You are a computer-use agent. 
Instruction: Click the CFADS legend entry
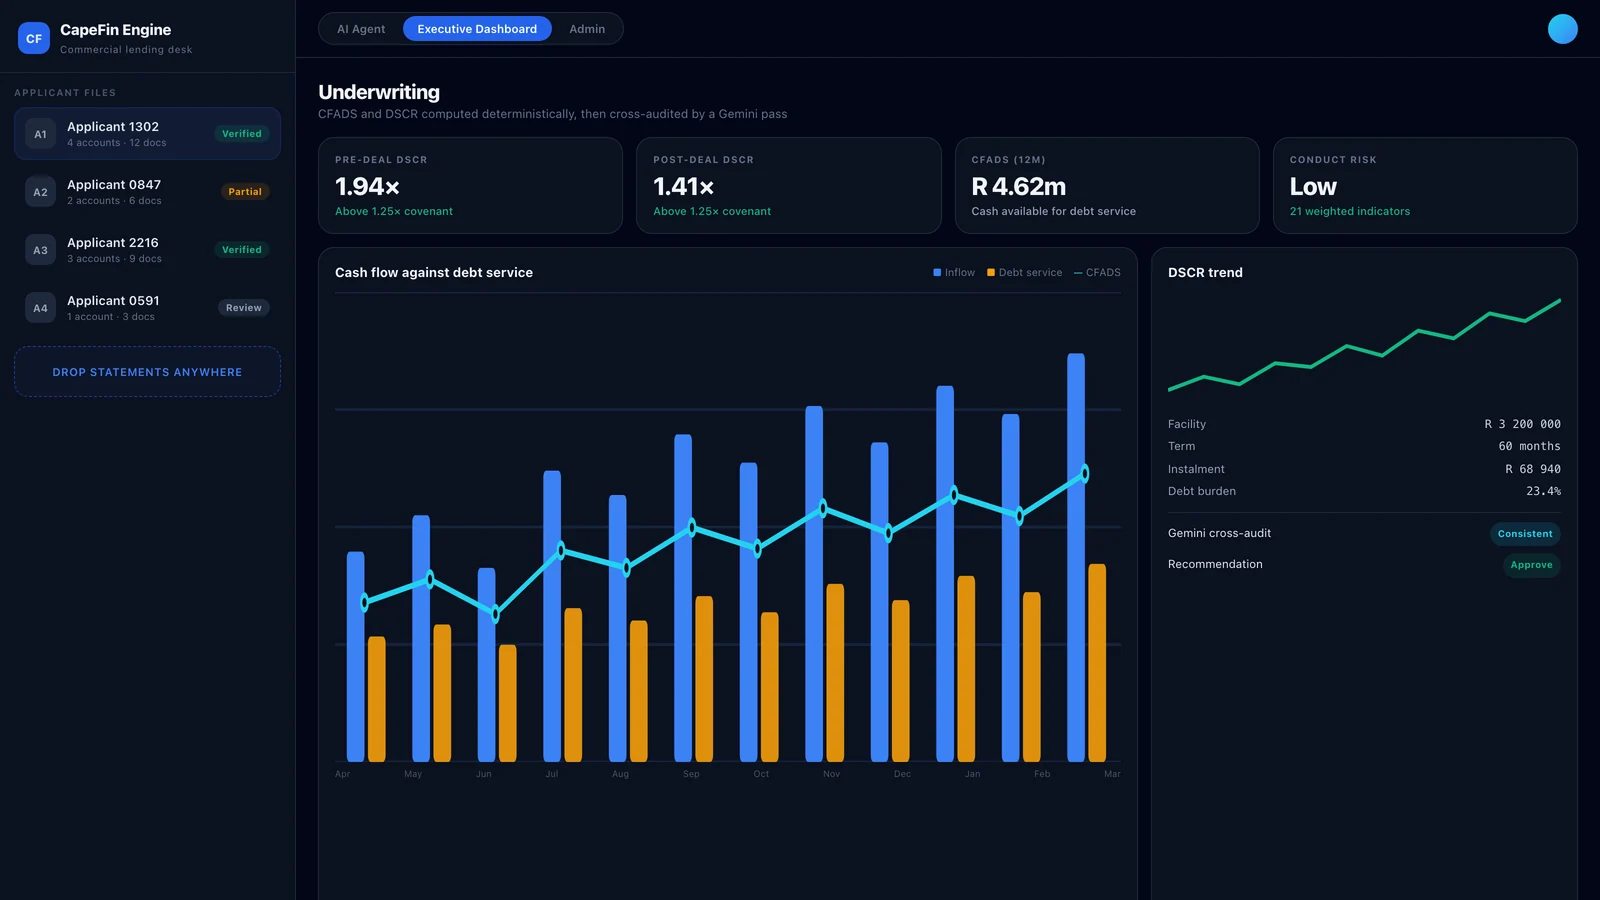click(x=1097, y=272)
